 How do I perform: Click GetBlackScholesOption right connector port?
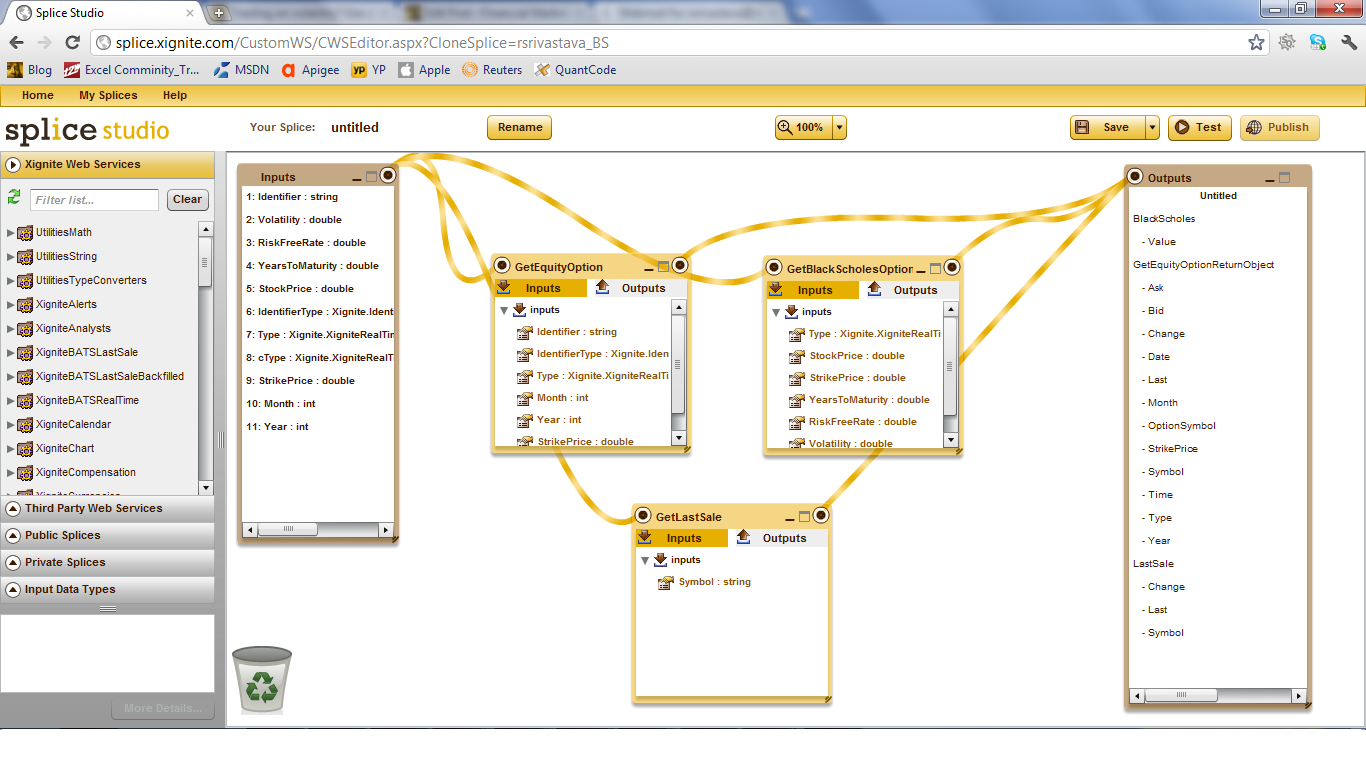[952, 267]
